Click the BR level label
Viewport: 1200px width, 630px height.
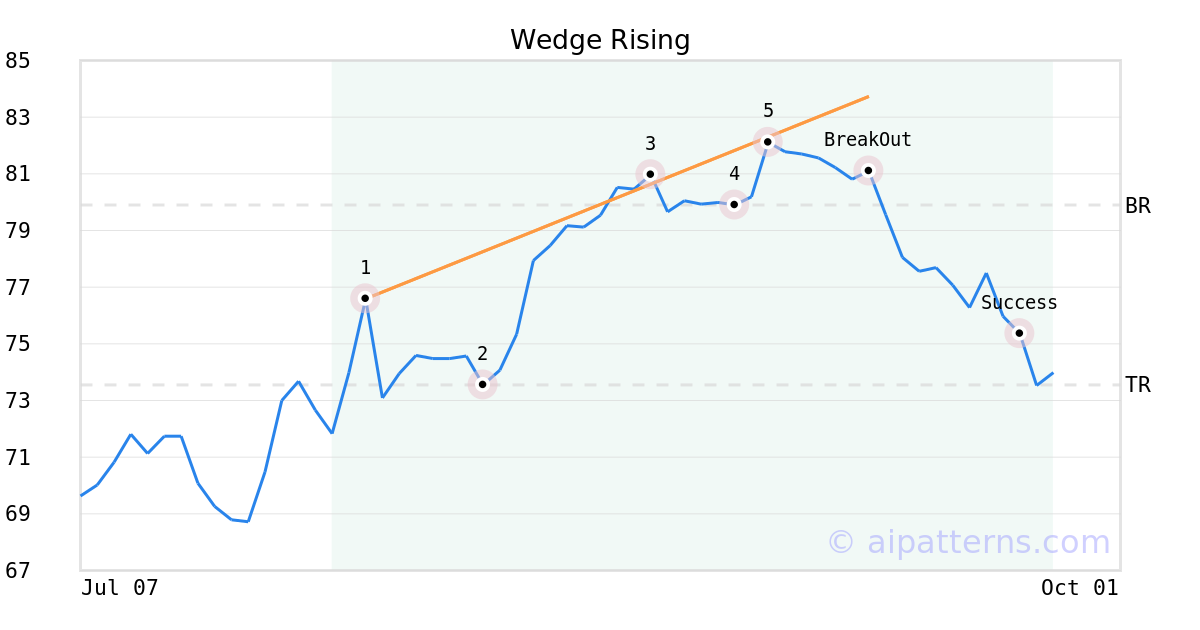point(1138,206)
